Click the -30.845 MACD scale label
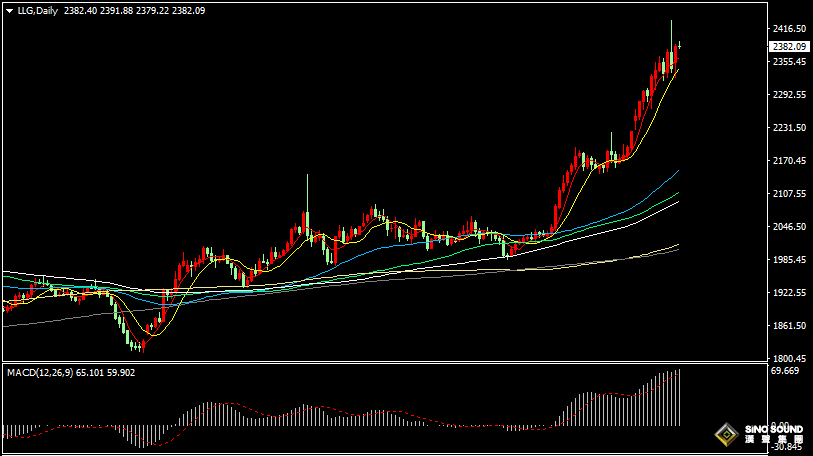This screenshot has width=813, height=456. (786, 447)
